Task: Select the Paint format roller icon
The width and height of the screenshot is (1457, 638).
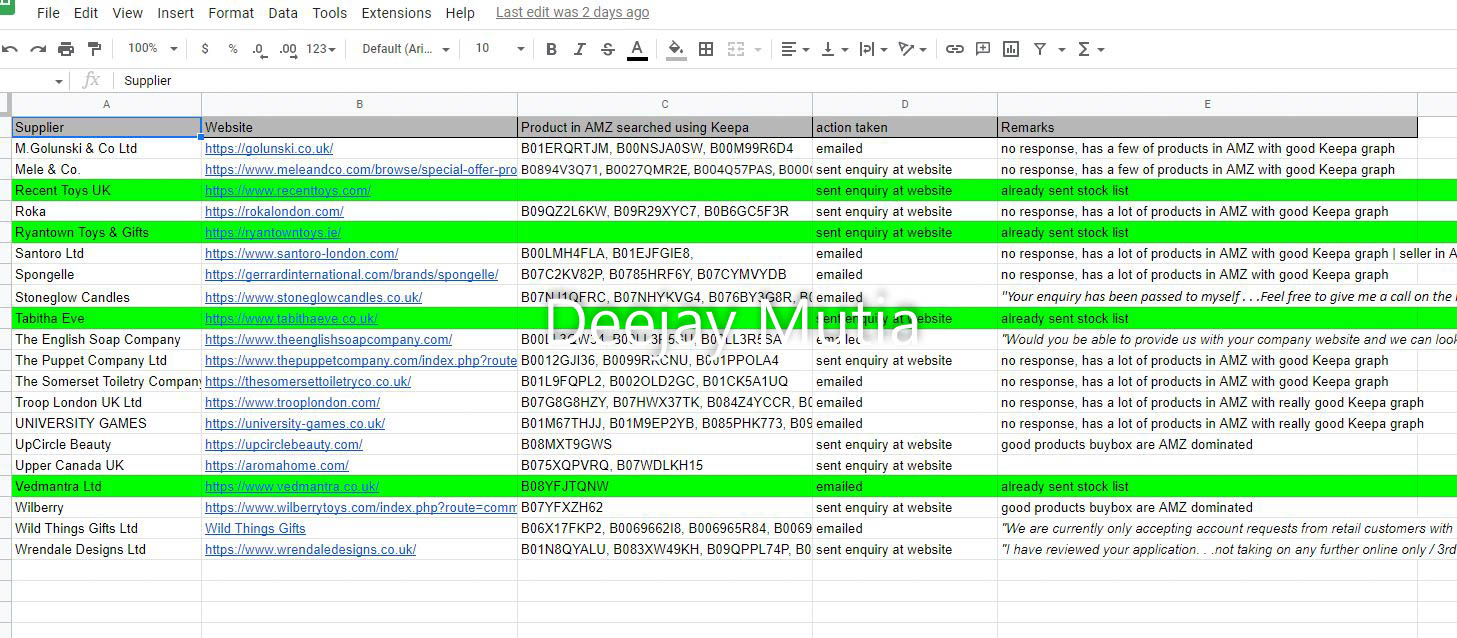Action: click(x=95, y=49)
